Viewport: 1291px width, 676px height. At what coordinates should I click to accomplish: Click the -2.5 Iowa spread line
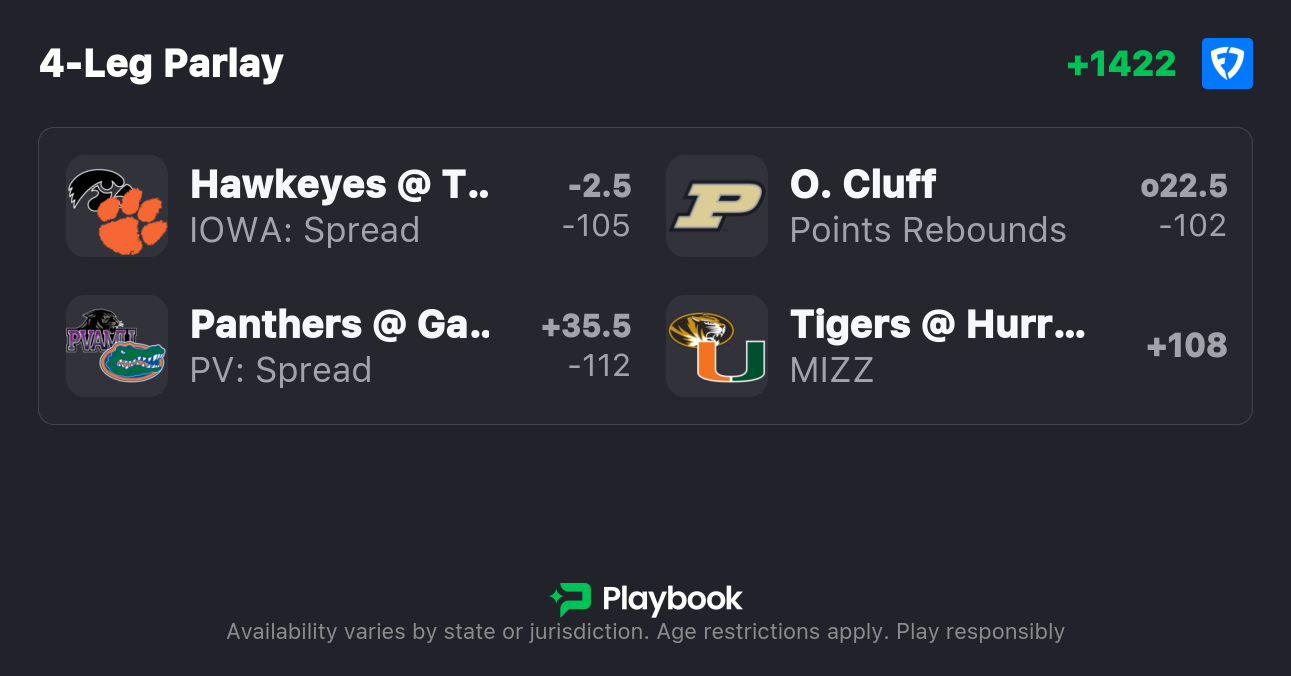pos(599,186)
